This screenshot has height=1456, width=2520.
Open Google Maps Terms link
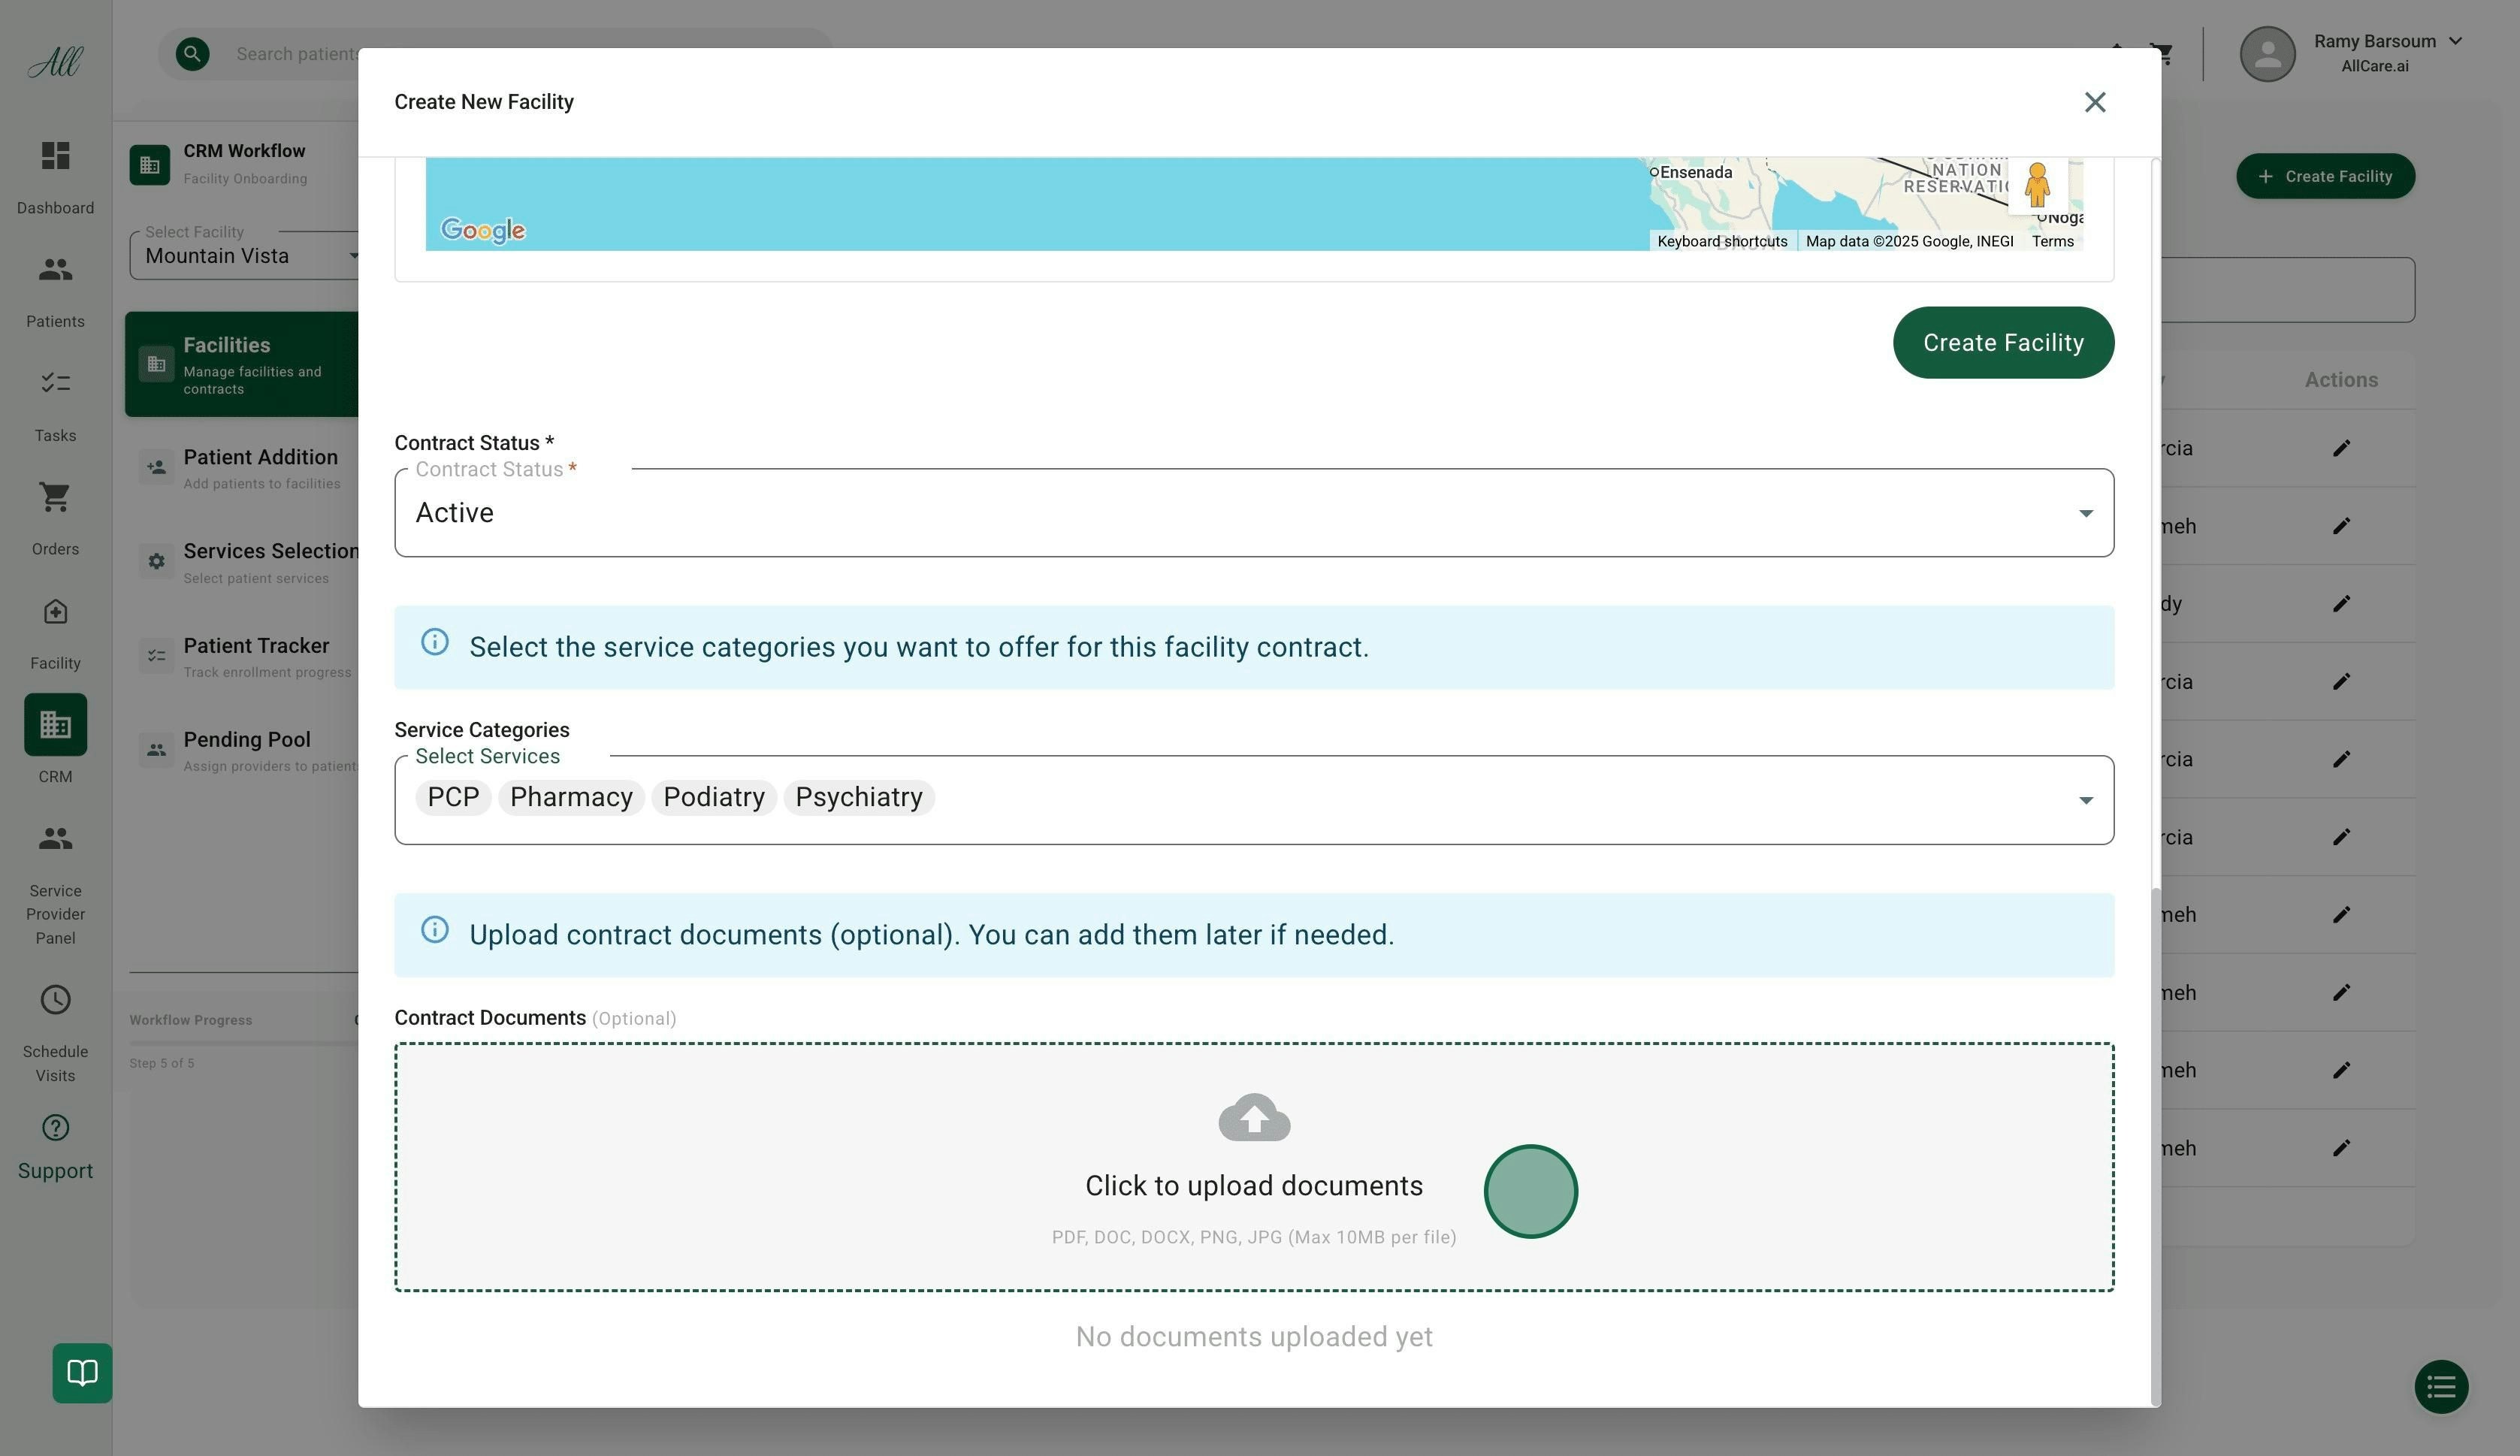2052,242
